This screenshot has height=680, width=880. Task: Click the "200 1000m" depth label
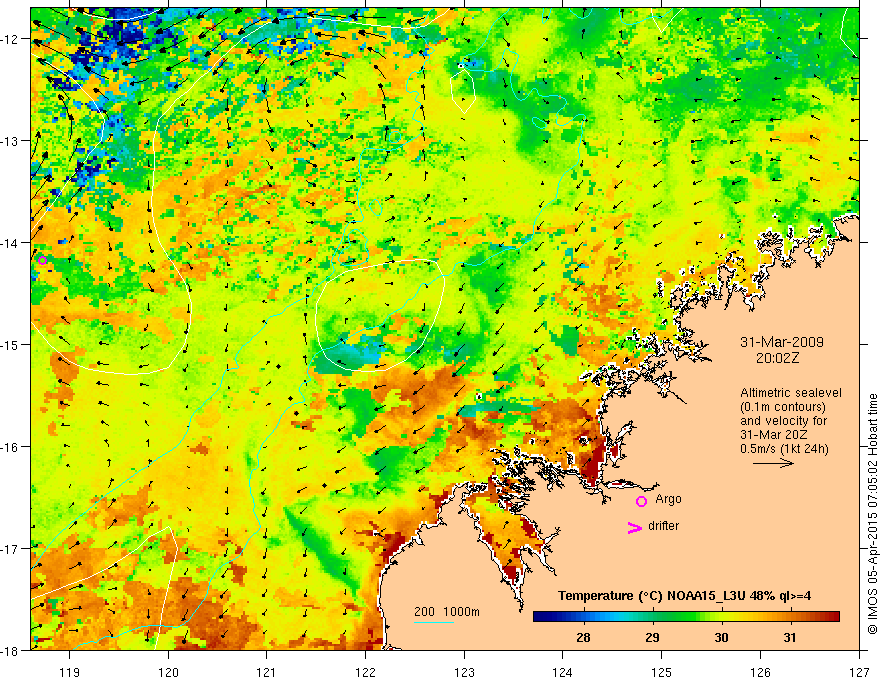click(x=447, y=612)
